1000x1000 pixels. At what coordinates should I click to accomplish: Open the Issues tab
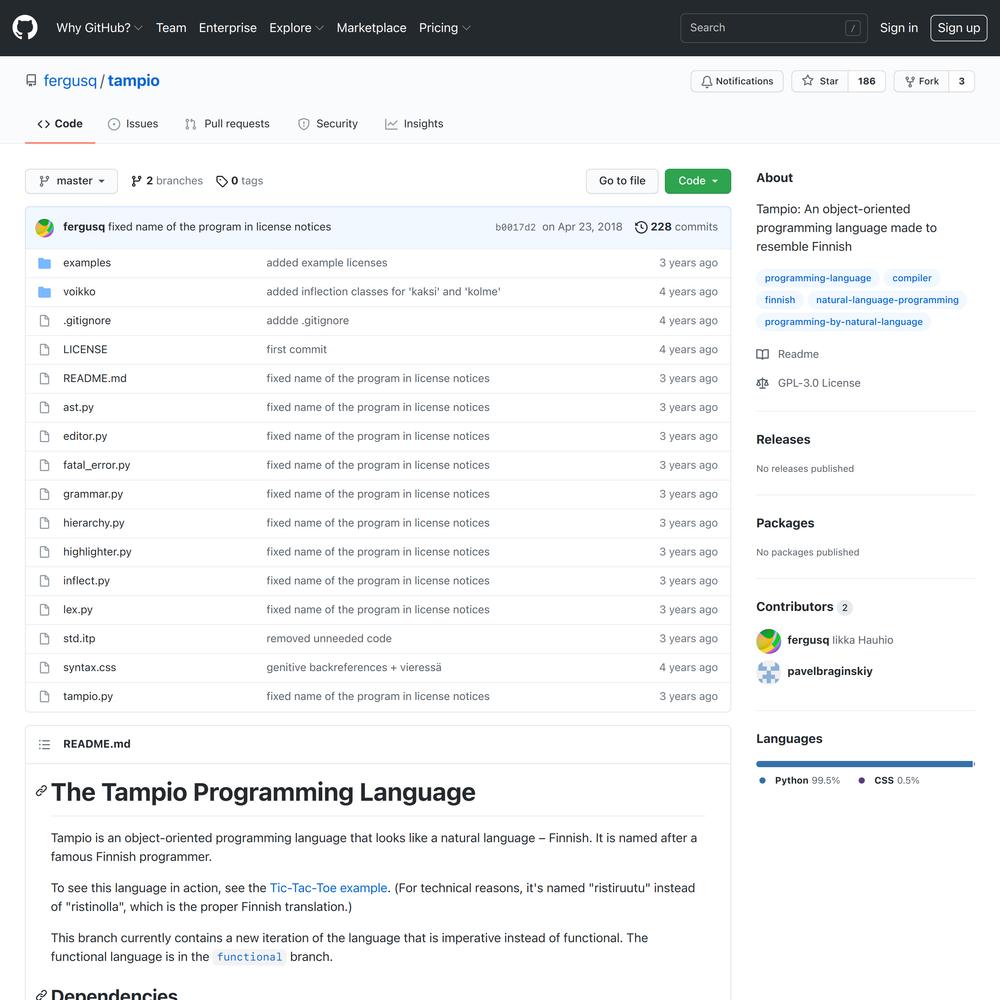[x=133, y=124]
